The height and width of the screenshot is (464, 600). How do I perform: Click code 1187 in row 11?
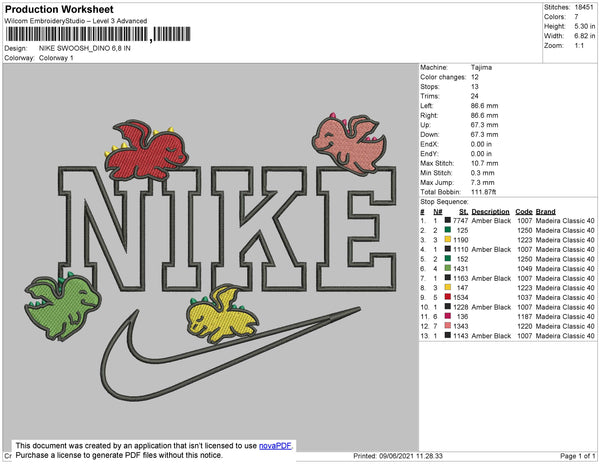click(x=525, y=316)
